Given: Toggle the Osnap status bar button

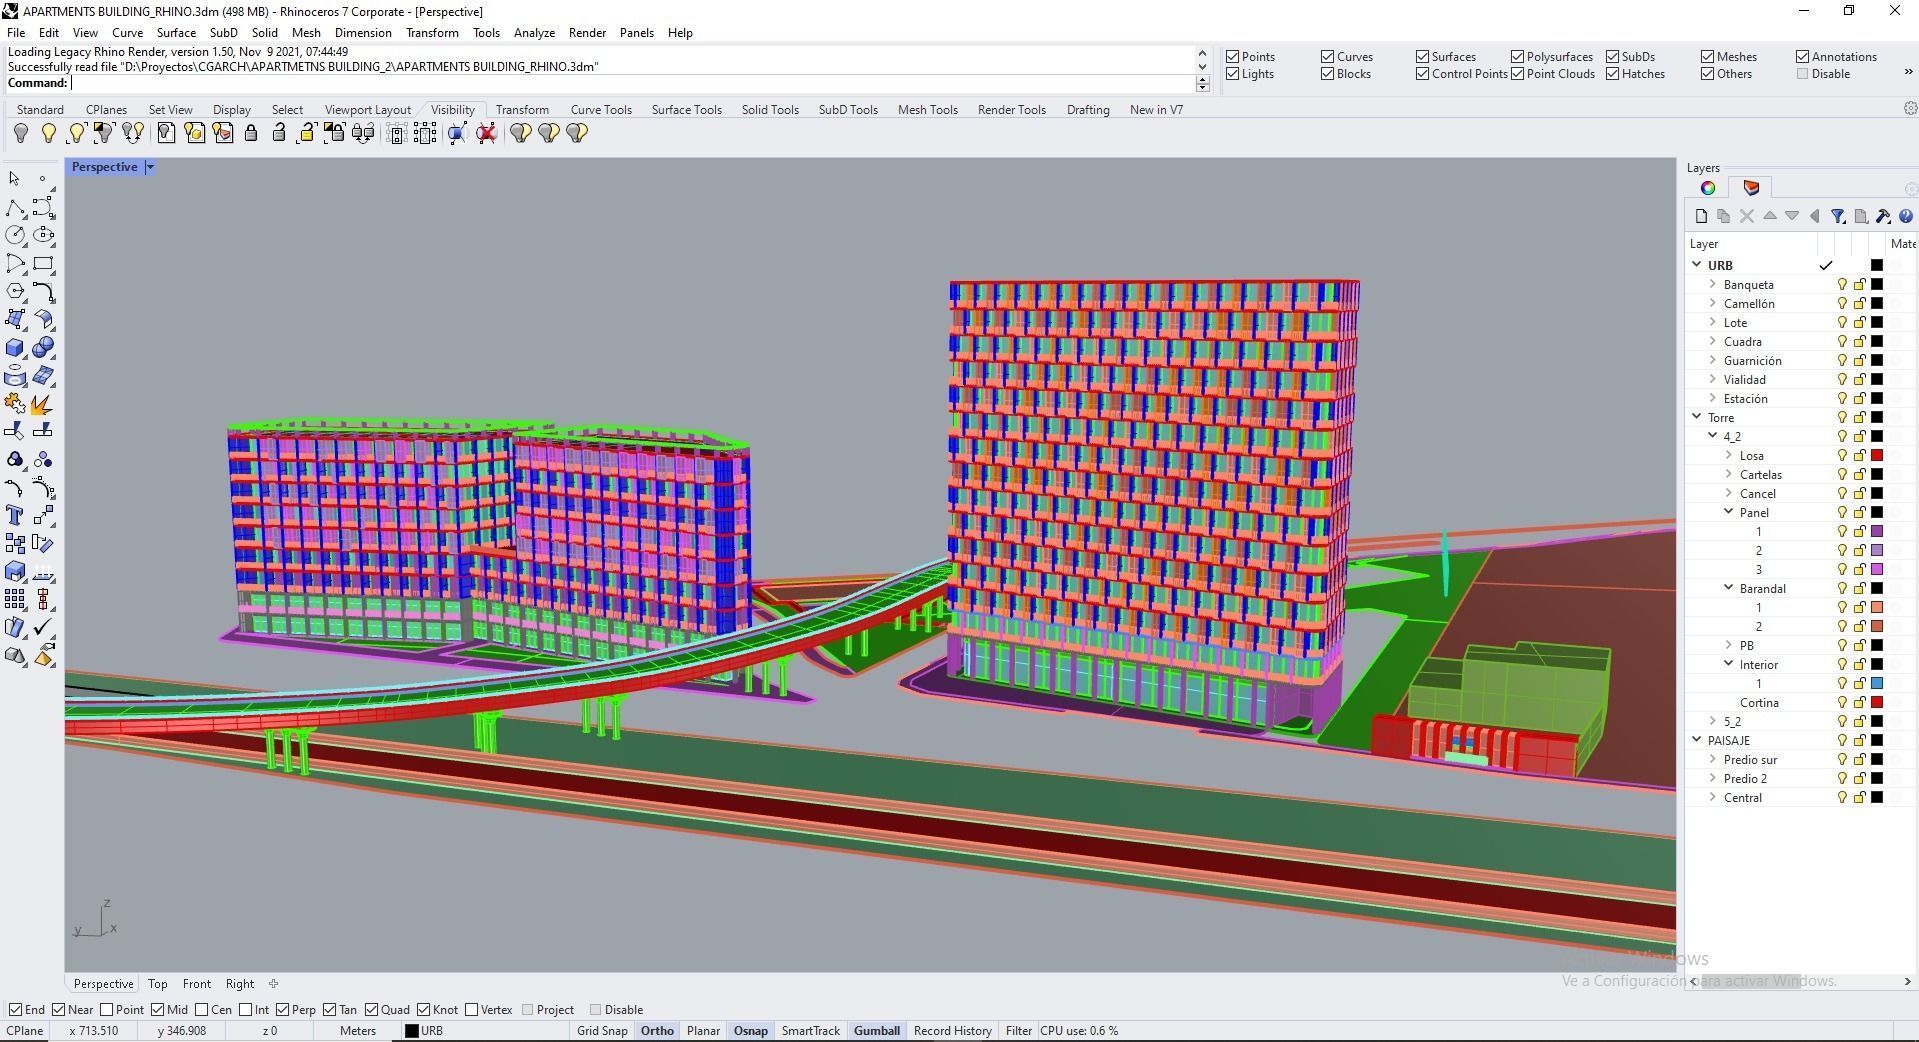Looking at the screenshot, I should [x=751, y=1031].
